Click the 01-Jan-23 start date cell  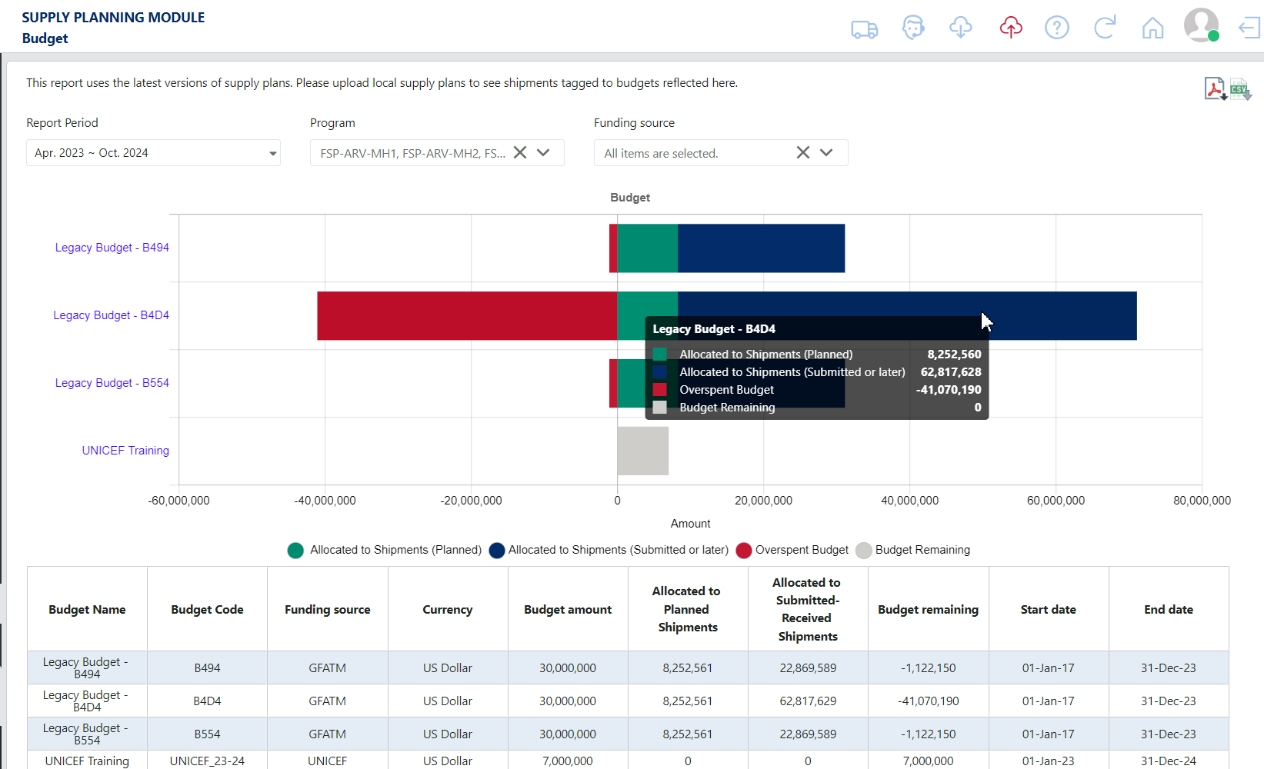click(1048, 761)
